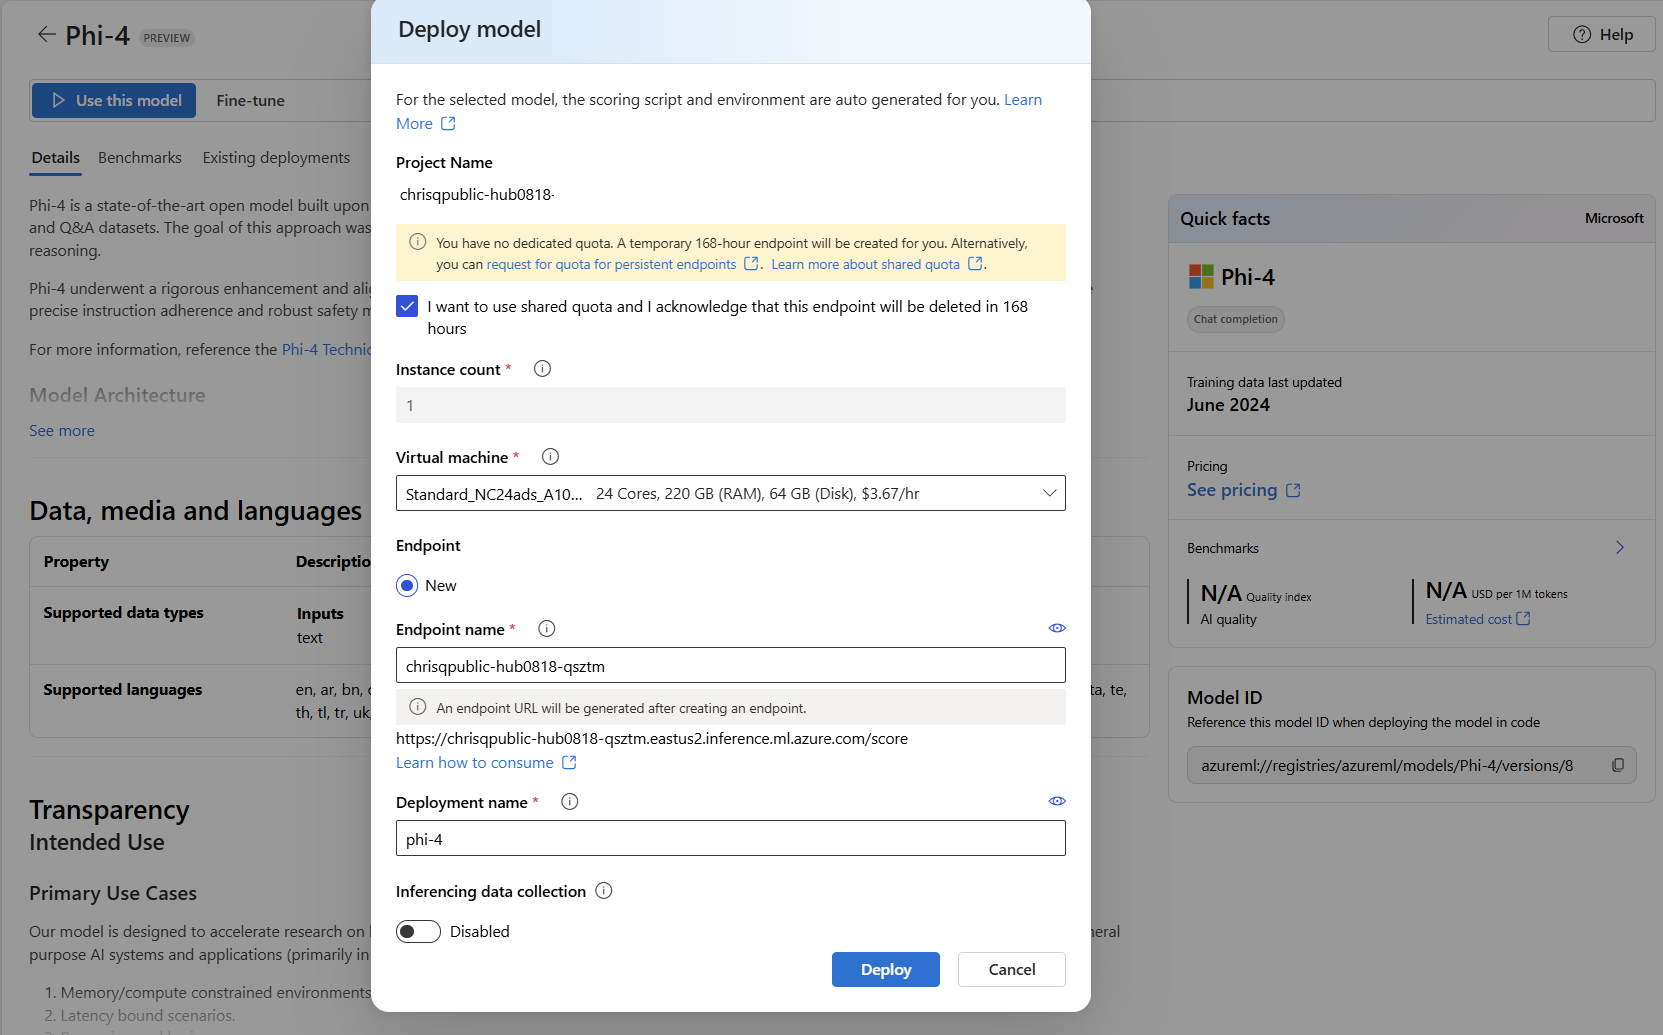This screenshot has height=1035, width=1663.
Task: Click the Supported languages cell
Action: 122,689
